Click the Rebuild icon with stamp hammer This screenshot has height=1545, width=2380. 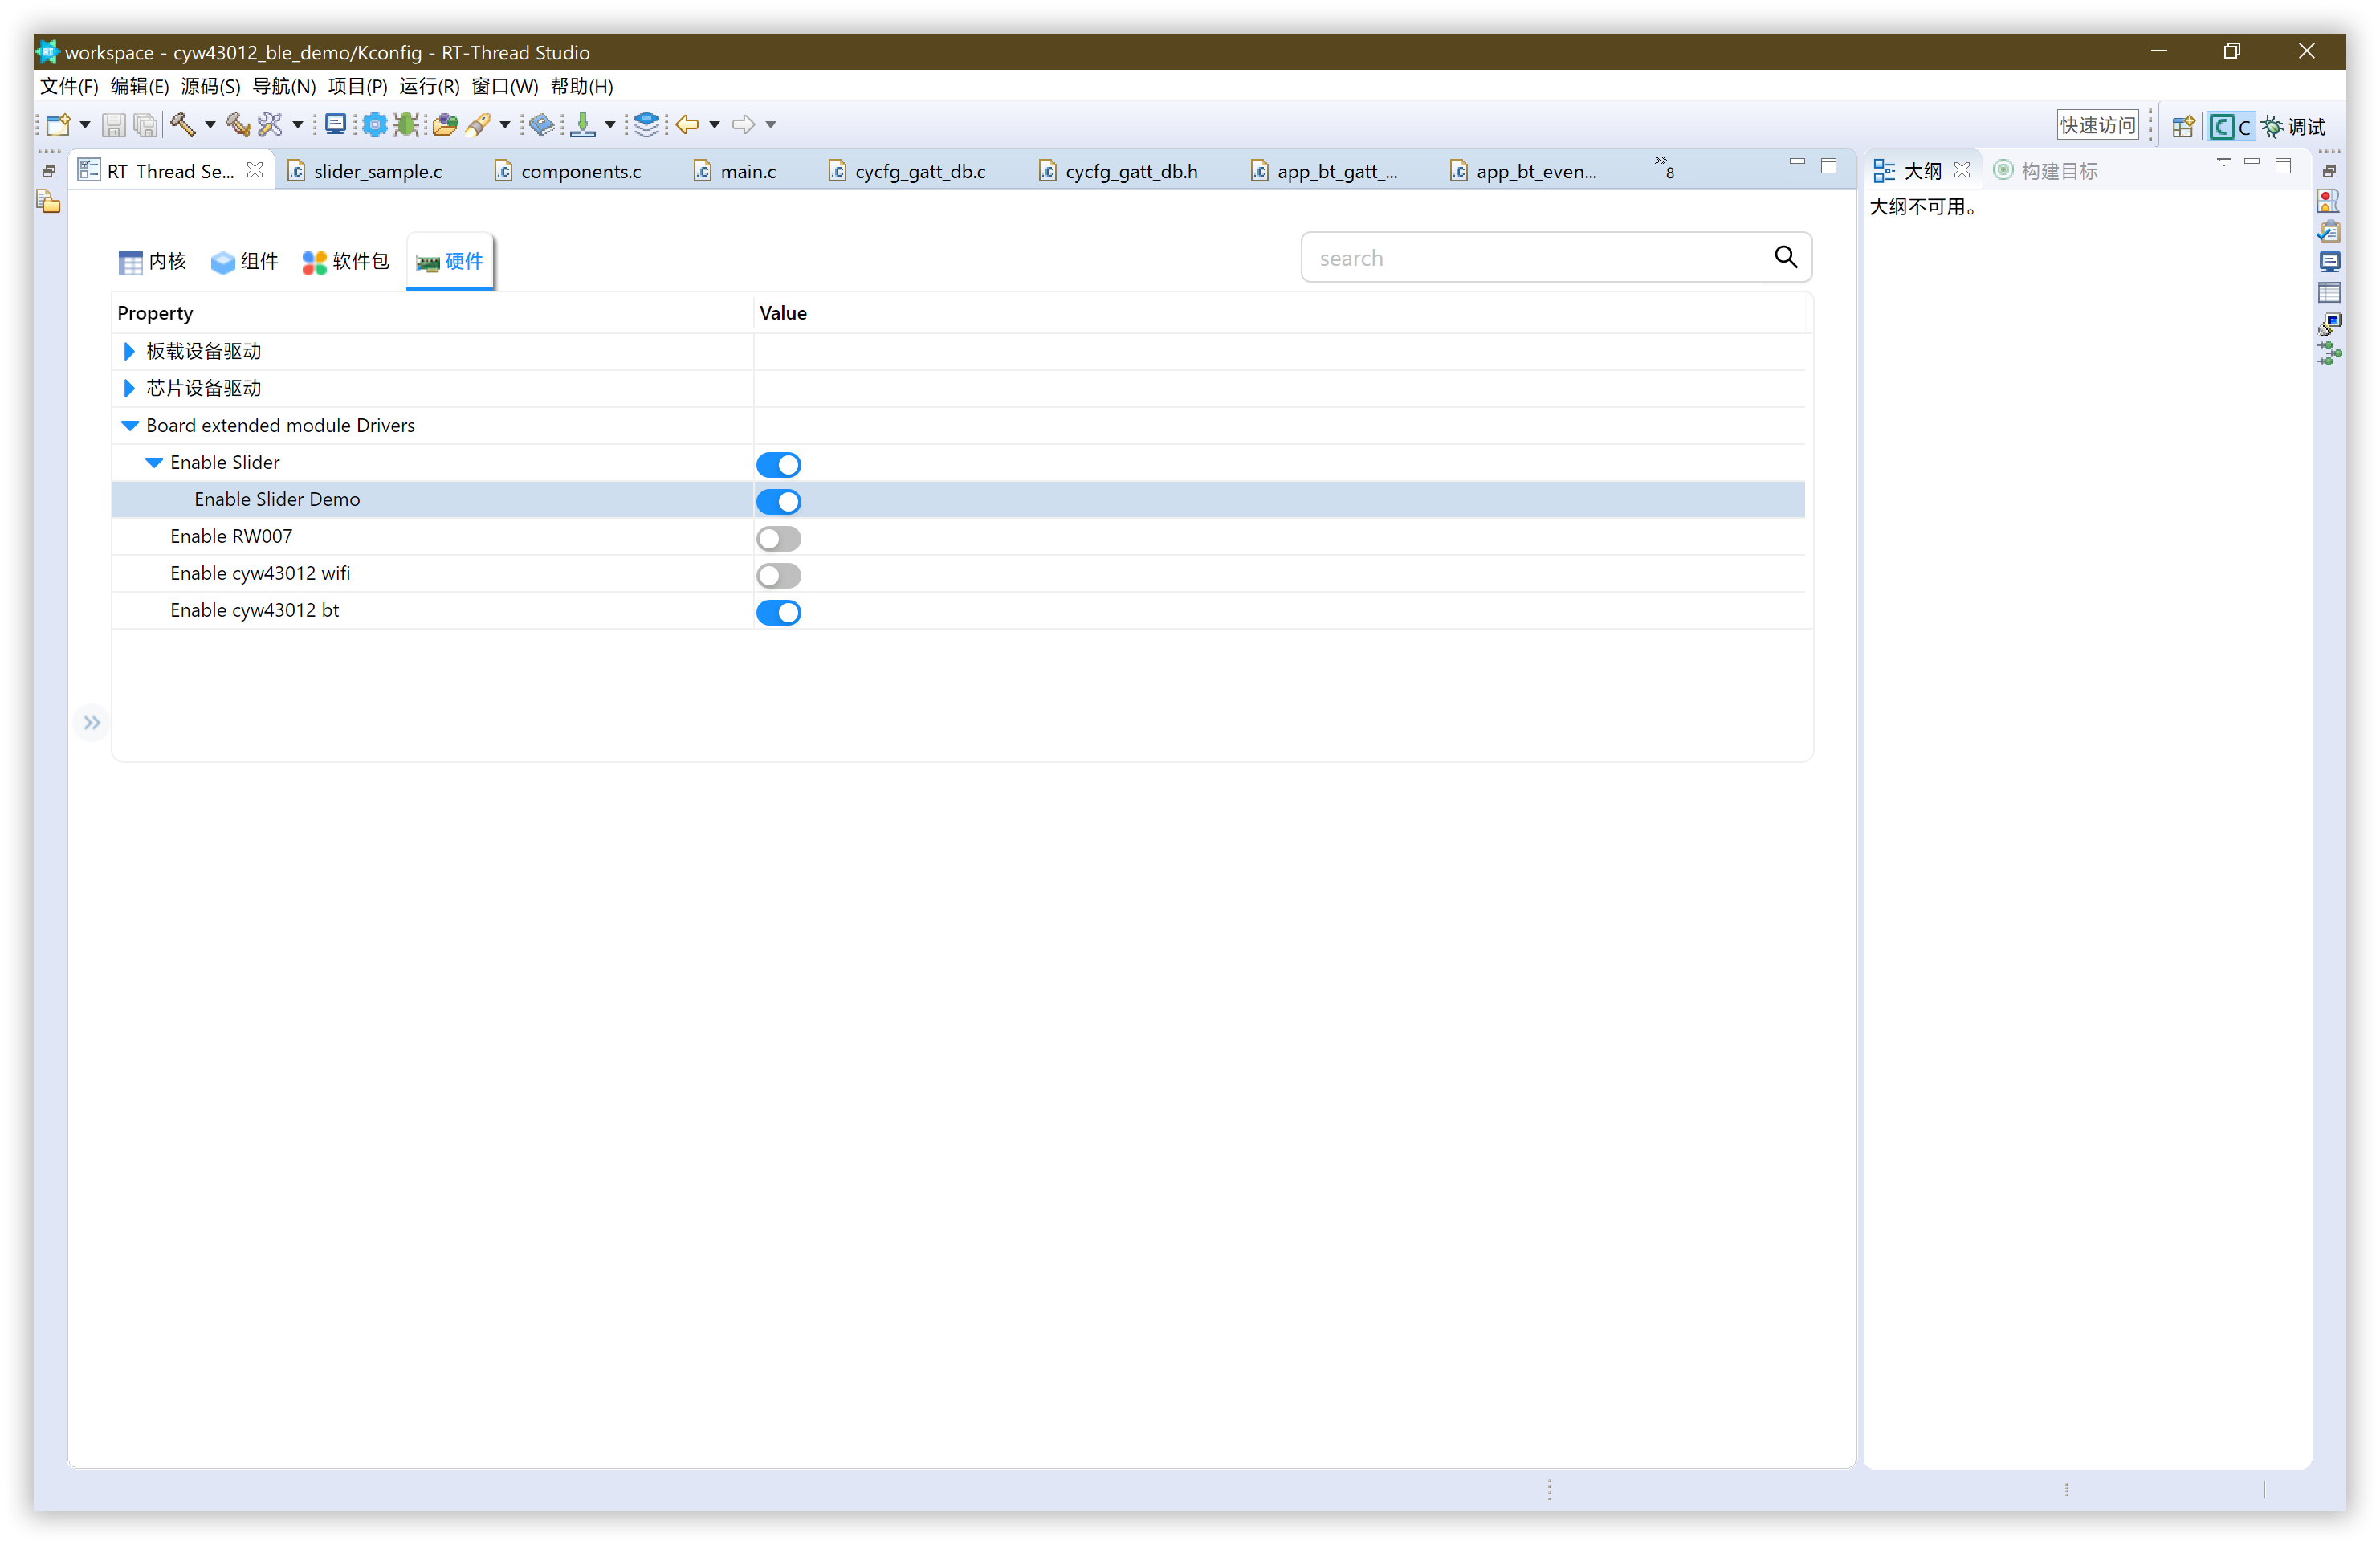click(x=238, y=125)
